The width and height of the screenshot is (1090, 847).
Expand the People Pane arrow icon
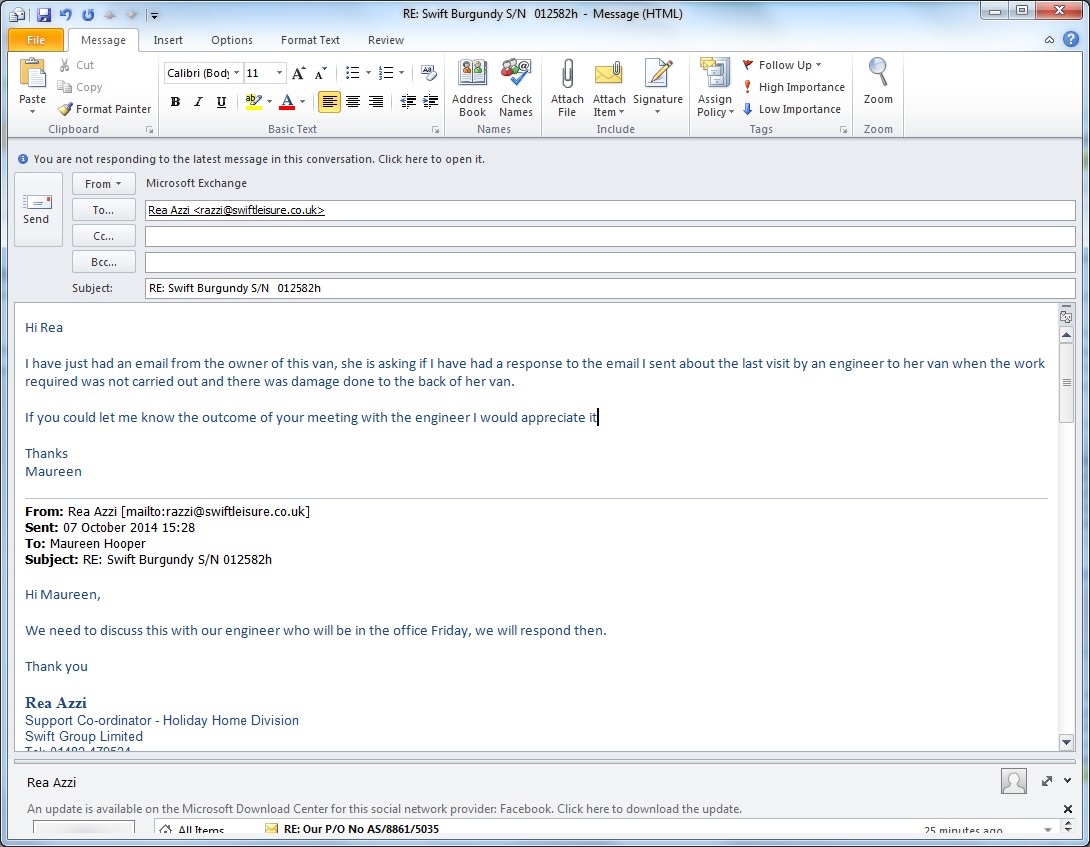tap(1047, 781)
